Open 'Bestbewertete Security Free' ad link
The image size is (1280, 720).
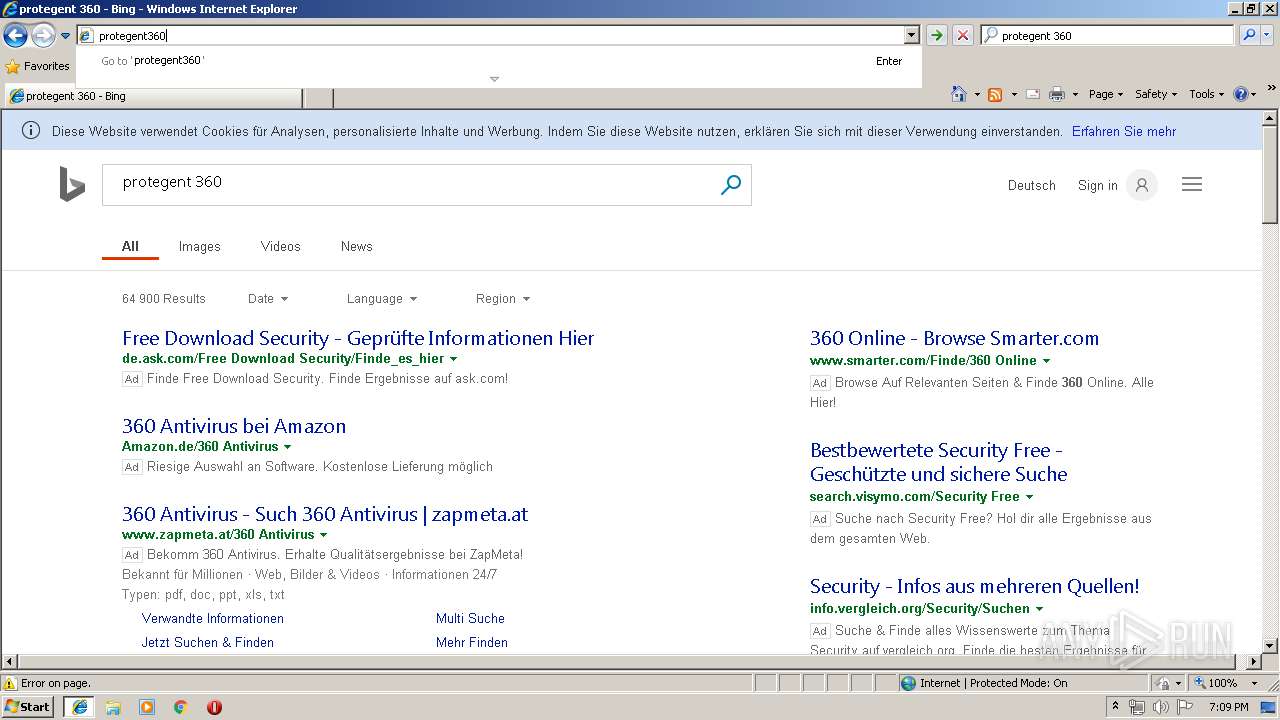pos(938,462)
